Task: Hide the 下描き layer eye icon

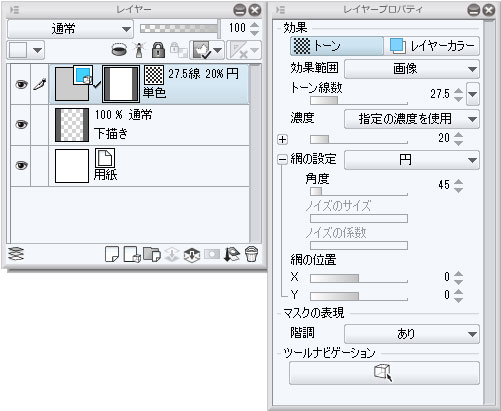Action: click(21, 125)
